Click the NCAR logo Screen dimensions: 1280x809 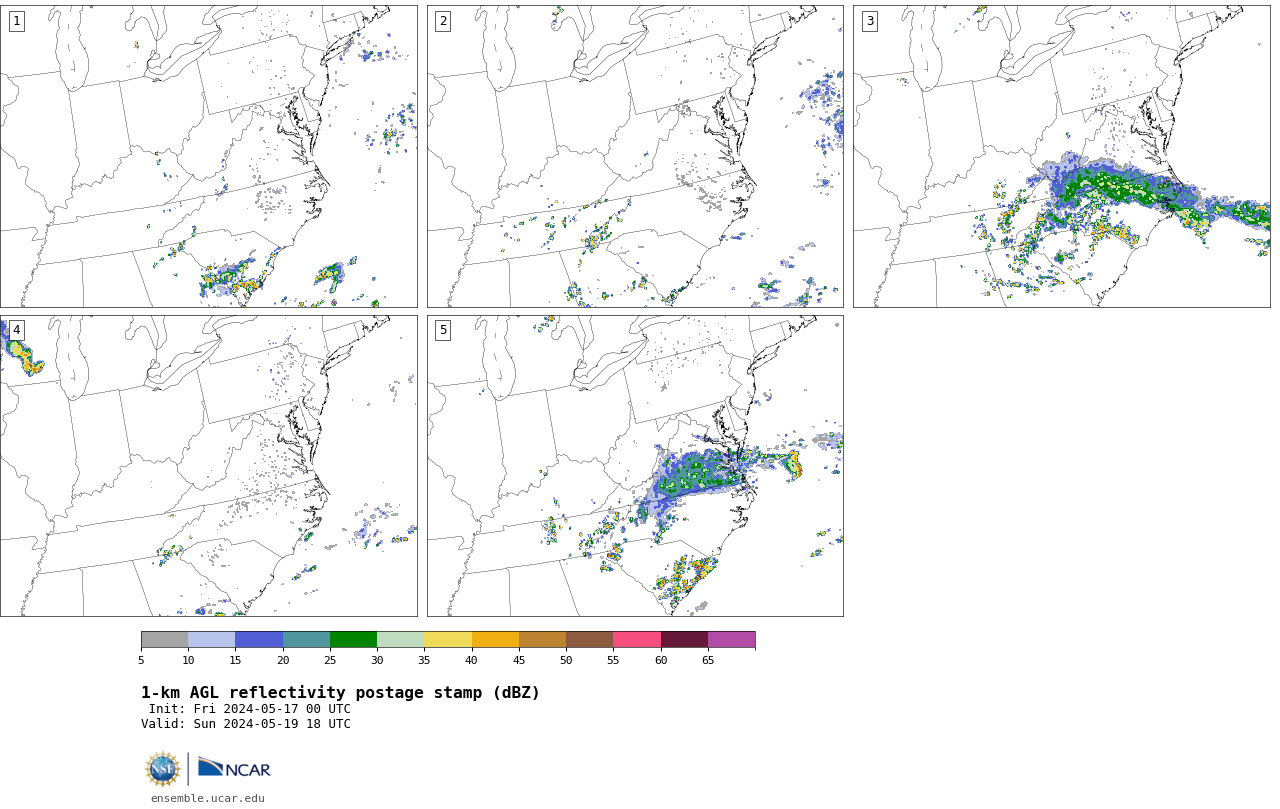pyautogui.click(x=234, y=768)
